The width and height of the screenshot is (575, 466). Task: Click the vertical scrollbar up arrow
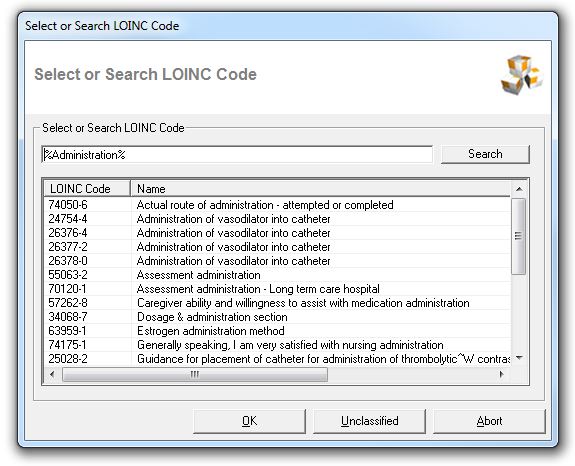[x=519, y=189]
